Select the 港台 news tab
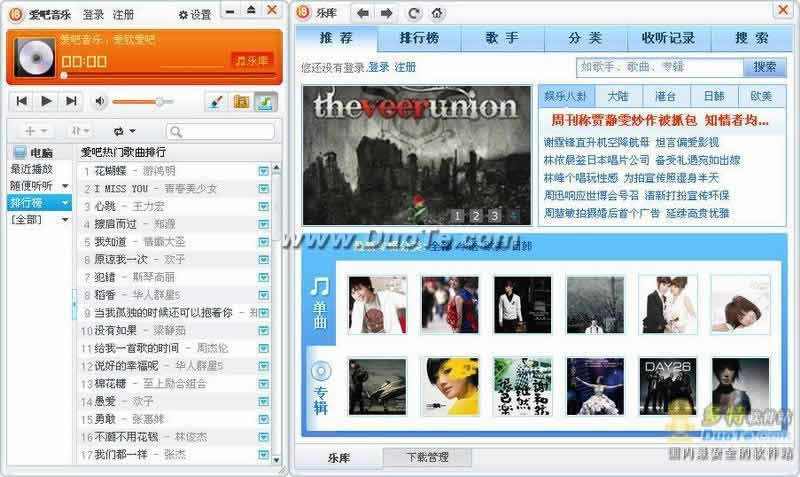Viewport: 800px width, 477px height. [x=665, y=96]
